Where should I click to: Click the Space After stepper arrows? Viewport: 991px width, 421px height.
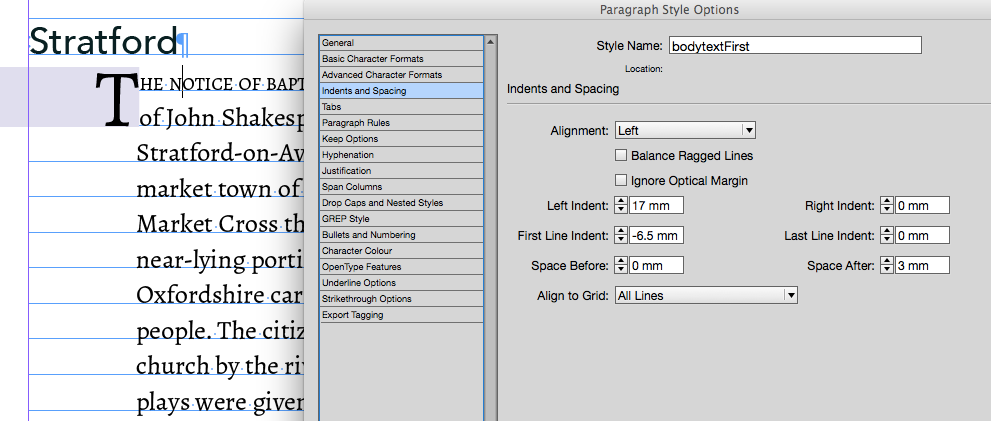887,265
